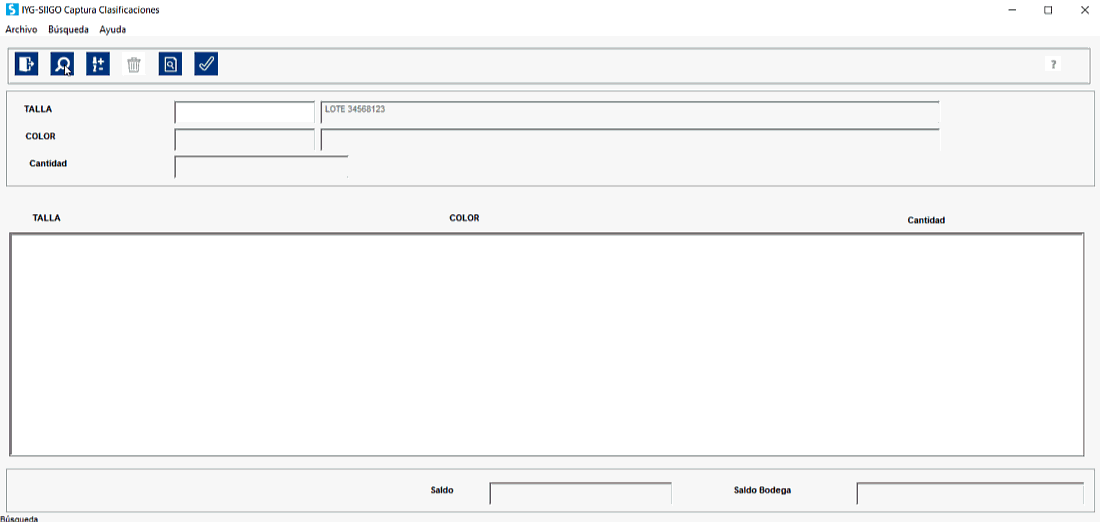1100x522 pixels.
Task: Click the Cantidad column header of the list
Action: 926,220
